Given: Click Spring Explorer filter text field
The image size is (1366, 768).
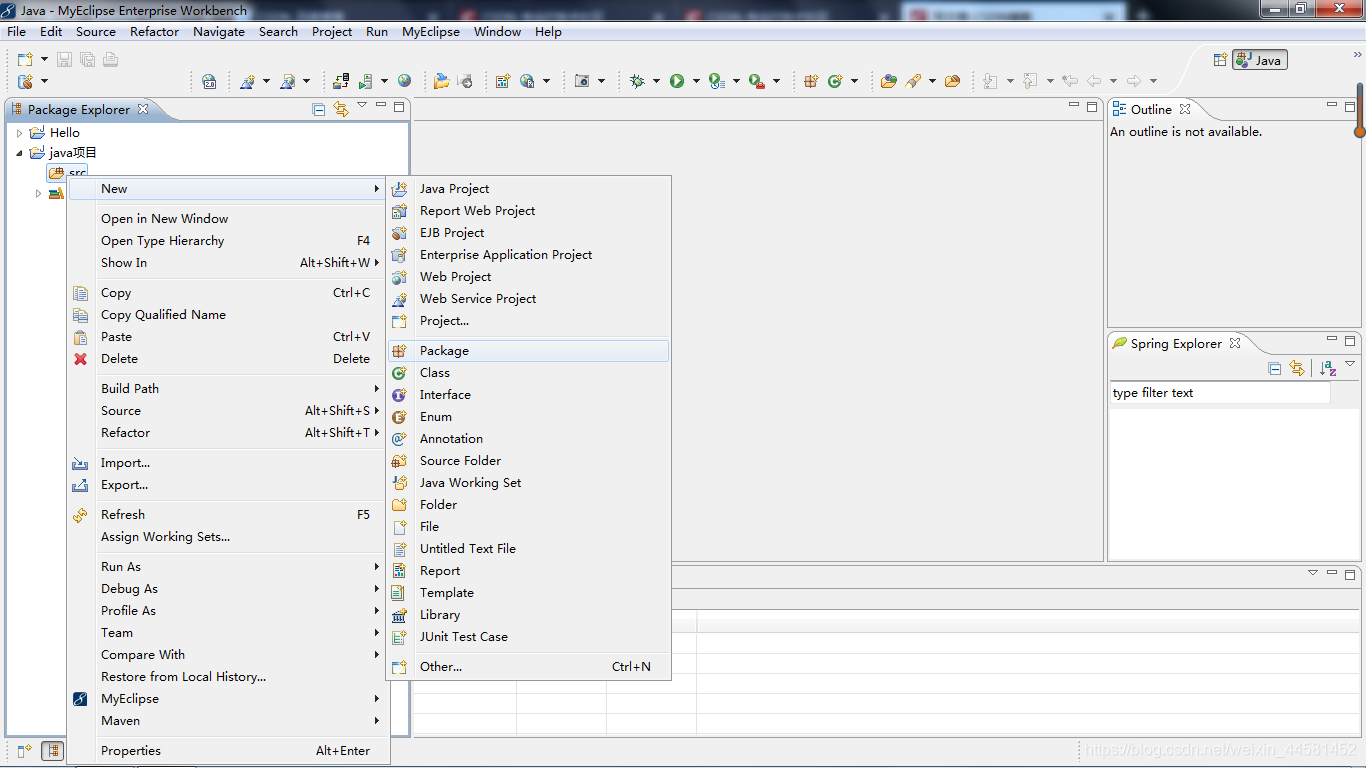Looking at the screenshot, I should tap(1219, 393).
